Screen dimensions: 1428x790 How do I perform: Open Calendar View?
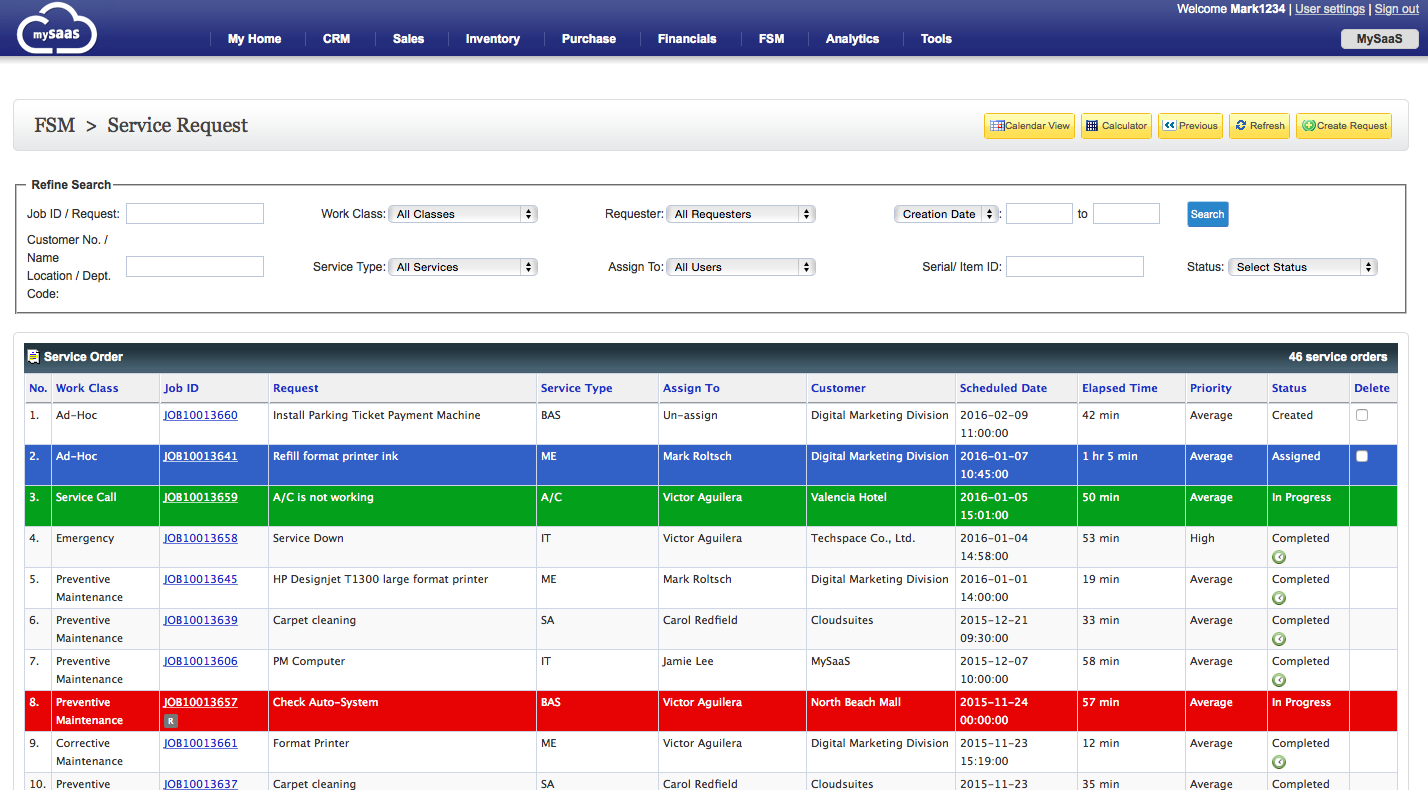coord(1029,126)
